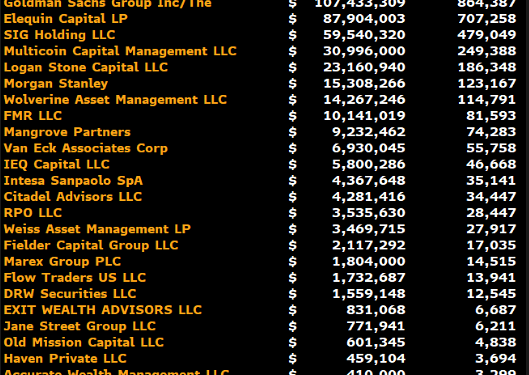Click the value 1,732,687

click(x=368, y=278)
